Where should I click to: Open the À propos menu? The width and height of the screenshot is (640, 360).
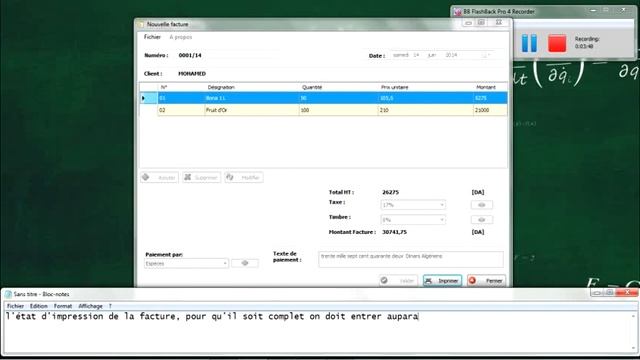point(180,37)
